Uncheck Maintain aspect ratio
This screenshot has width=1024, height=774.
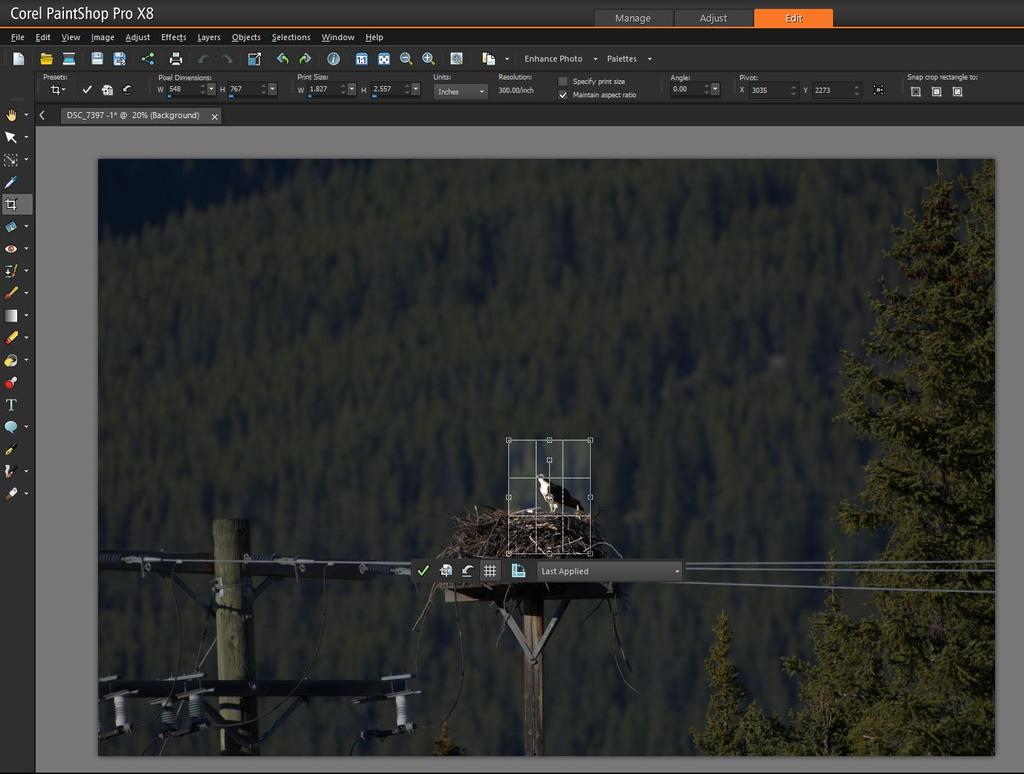pyautogui.click(x=563, y=95)
